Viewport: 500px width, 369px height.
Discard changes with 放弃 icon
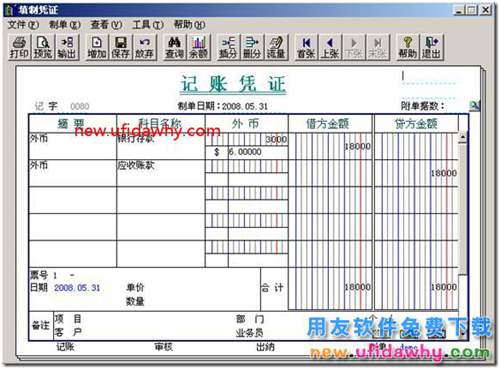144,47
